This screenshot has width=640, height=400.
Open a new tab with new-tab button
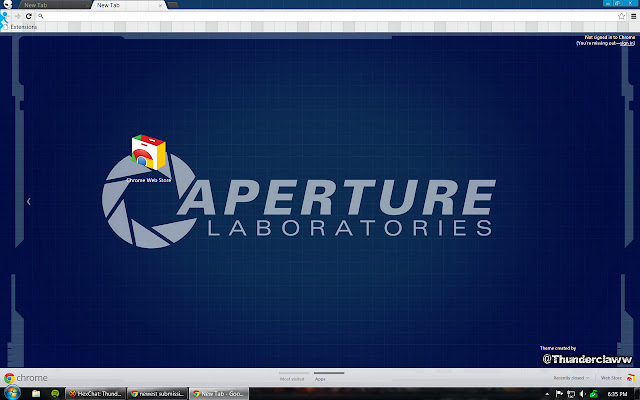pyautogui.click(x=173, y=5)
